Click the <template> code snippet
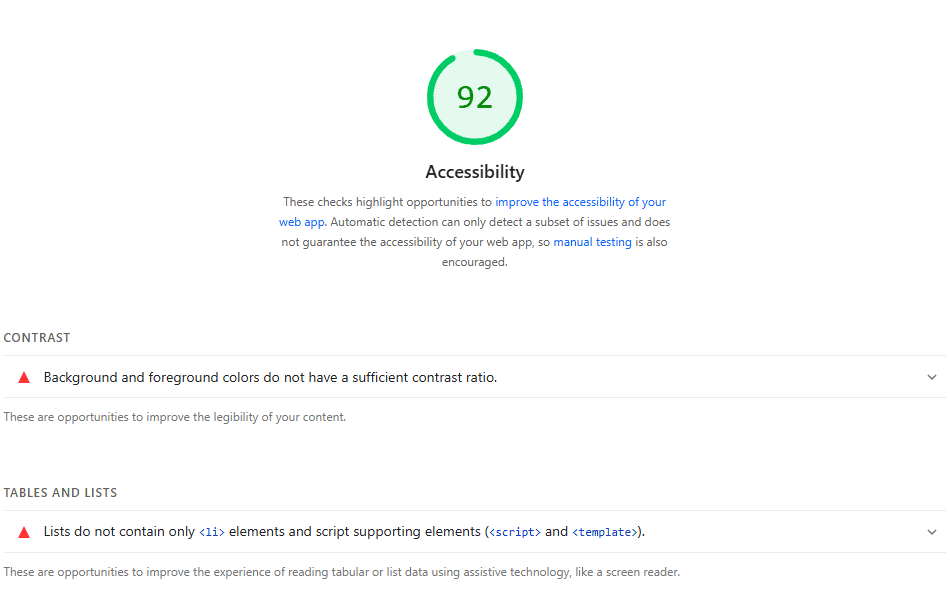The image size is (950, 611). pos(605,532)
